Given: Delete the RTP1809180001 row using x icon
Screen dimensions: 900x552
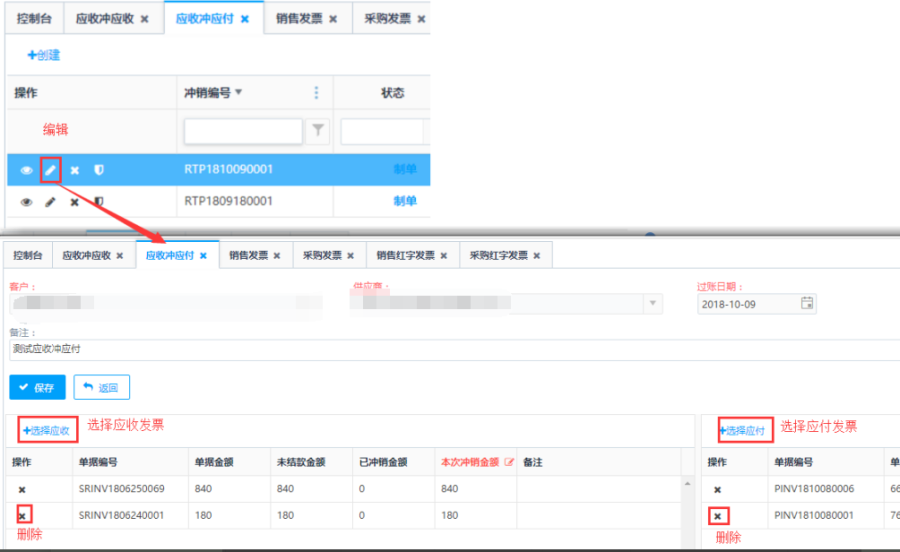Looking at the screenshot, I should (x=74, y=202).
